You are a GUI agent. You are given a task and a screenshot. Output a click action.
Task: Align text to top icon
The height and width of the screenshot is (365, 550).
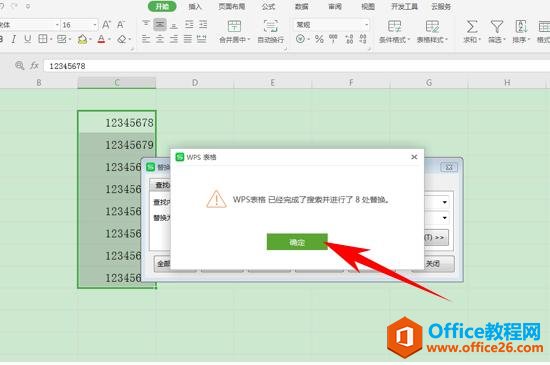click(x=146, y=24)
